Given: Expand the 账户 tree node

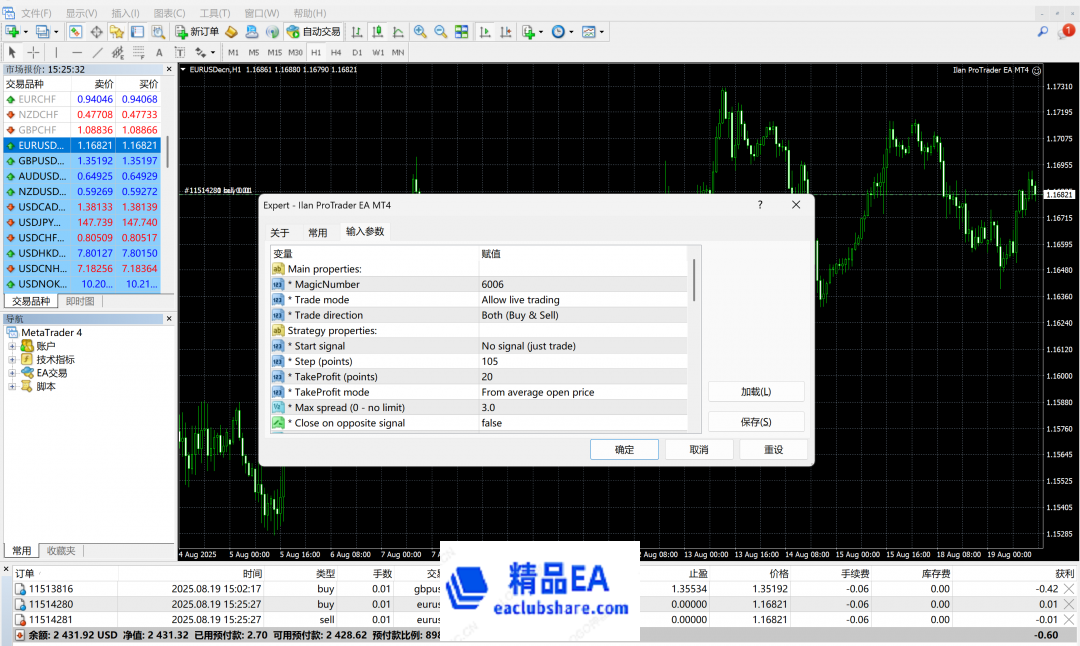Looking at the screenshot, I should click(x=12, y=346).
